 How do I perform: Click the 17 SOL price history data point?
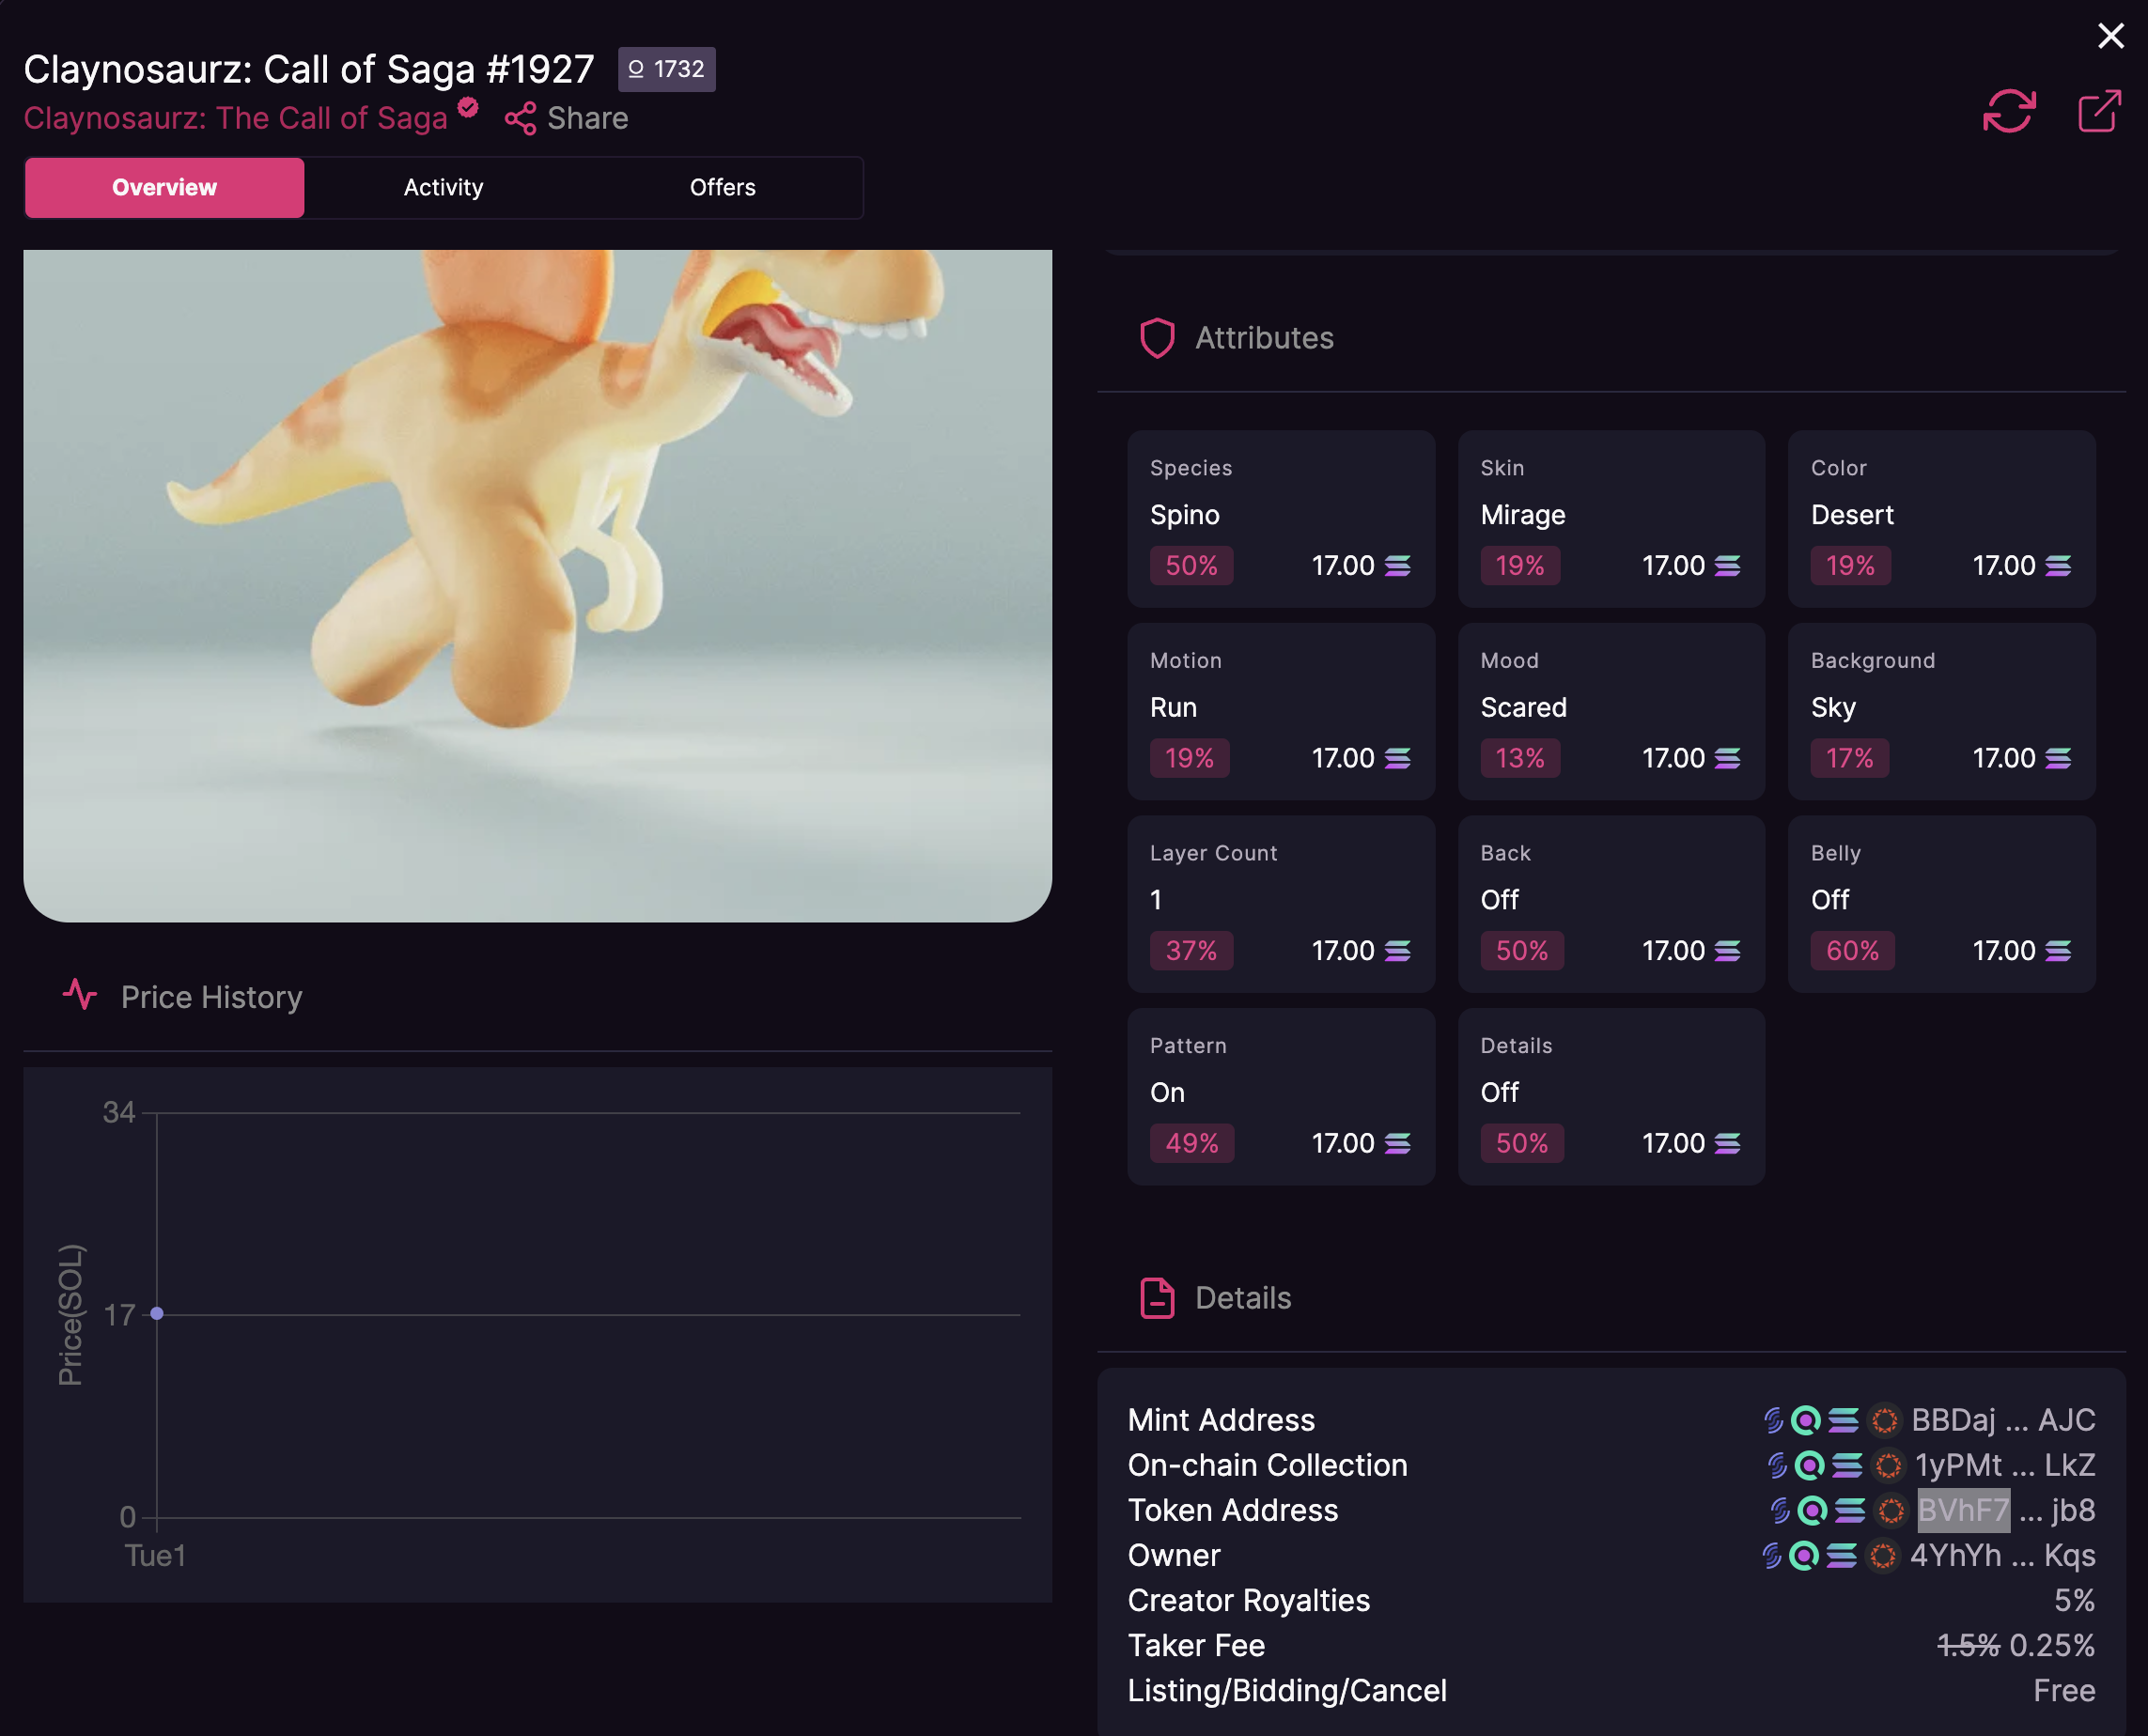point(157,1314)
